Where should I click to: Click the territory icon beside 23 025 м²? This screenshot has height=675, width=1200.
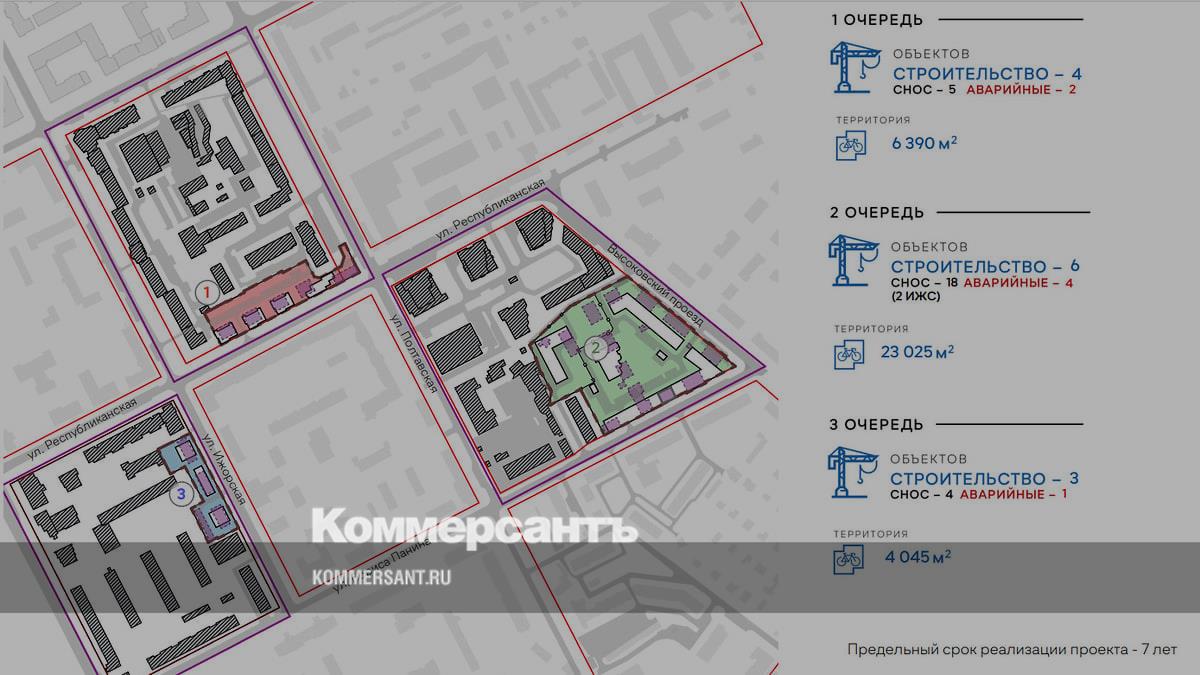[849, 353]
